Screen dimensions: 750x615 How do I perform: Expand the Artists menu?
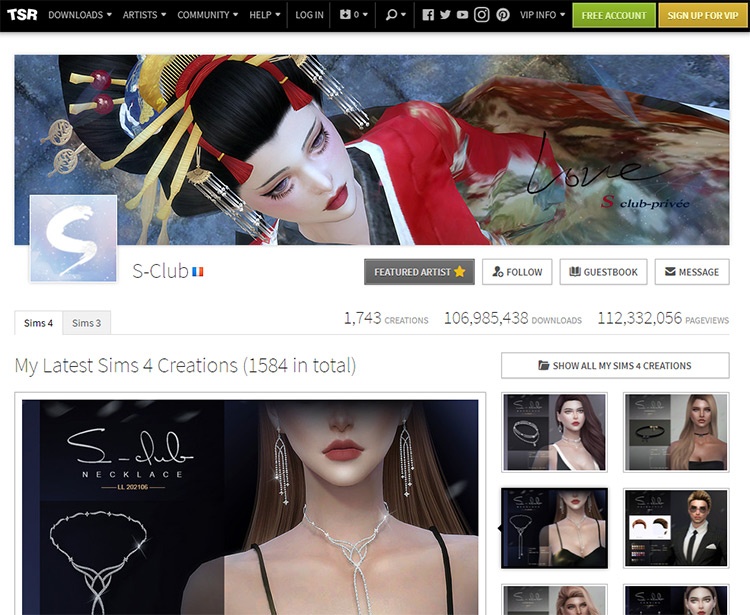pos(144,15)
